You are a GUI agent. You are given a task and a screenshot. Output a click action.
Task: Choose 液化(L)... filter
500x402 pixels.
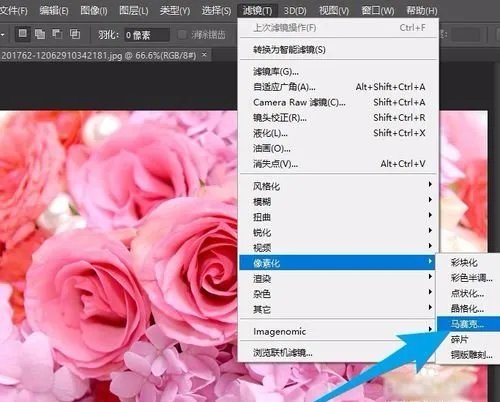pos(338,133)
